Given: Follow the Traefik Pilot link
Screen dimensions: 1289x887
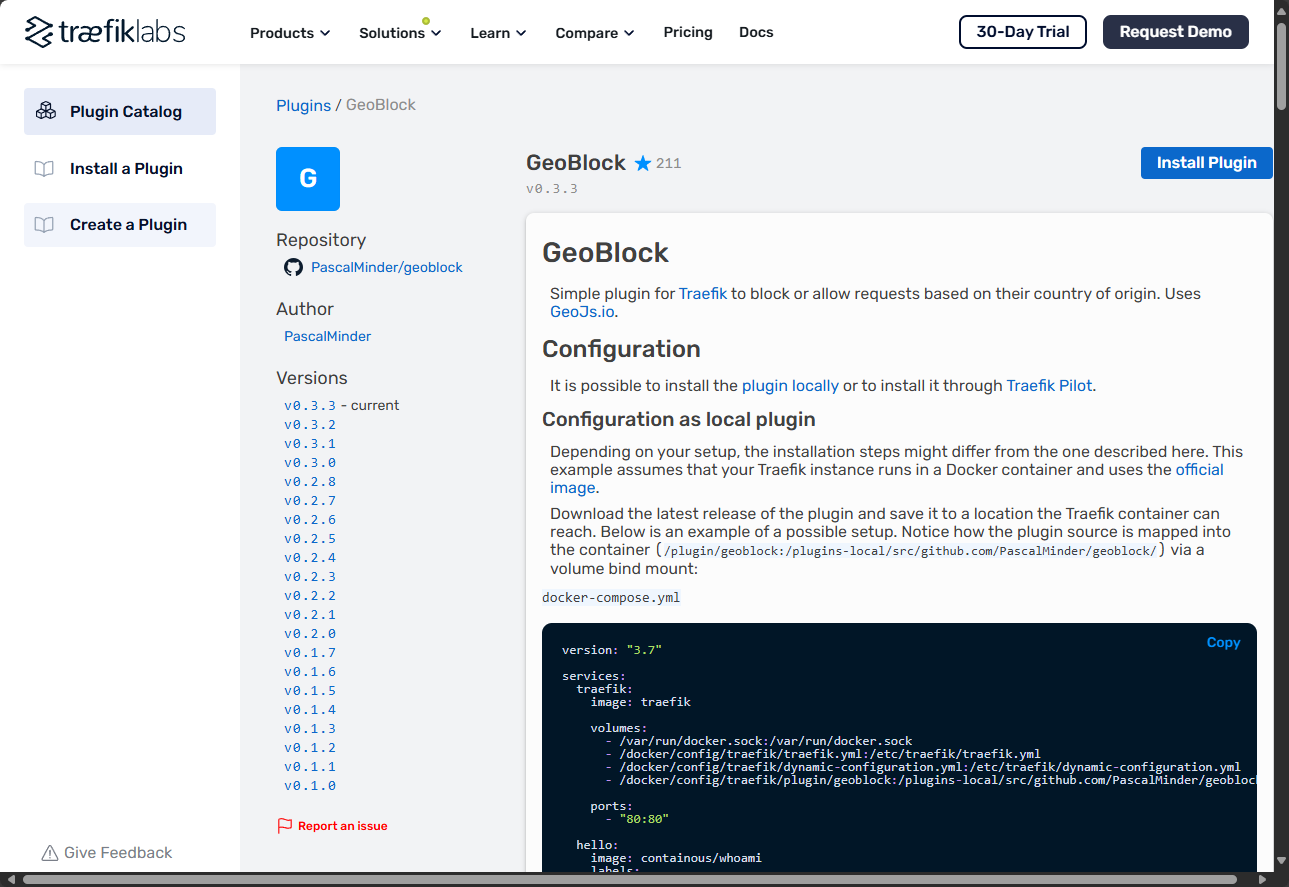Looking at the screenshot, I should 1050,385.
